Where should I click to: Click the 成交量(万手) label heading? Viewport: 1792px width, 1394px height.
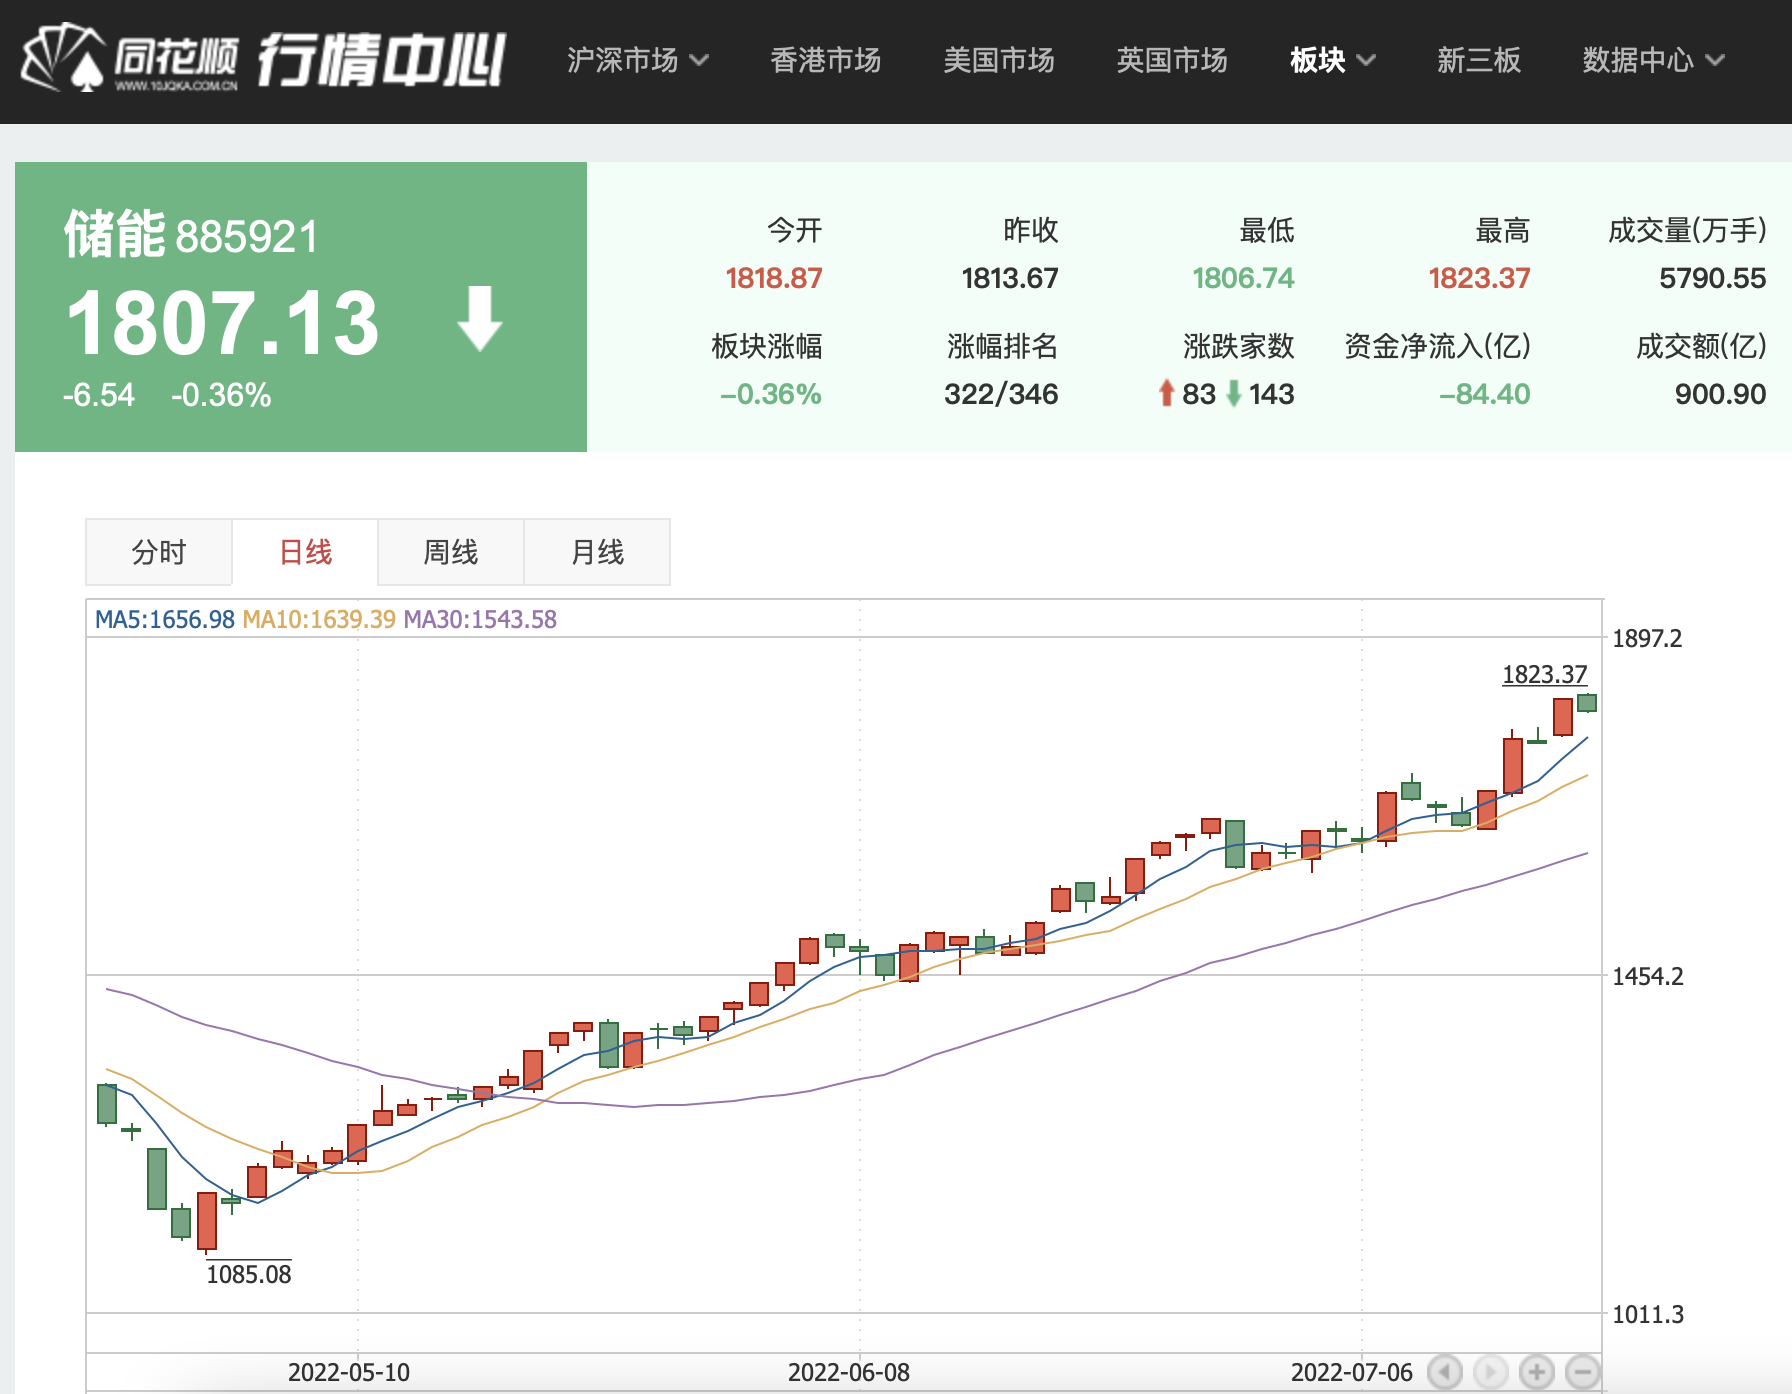[x=1688, y=230]
